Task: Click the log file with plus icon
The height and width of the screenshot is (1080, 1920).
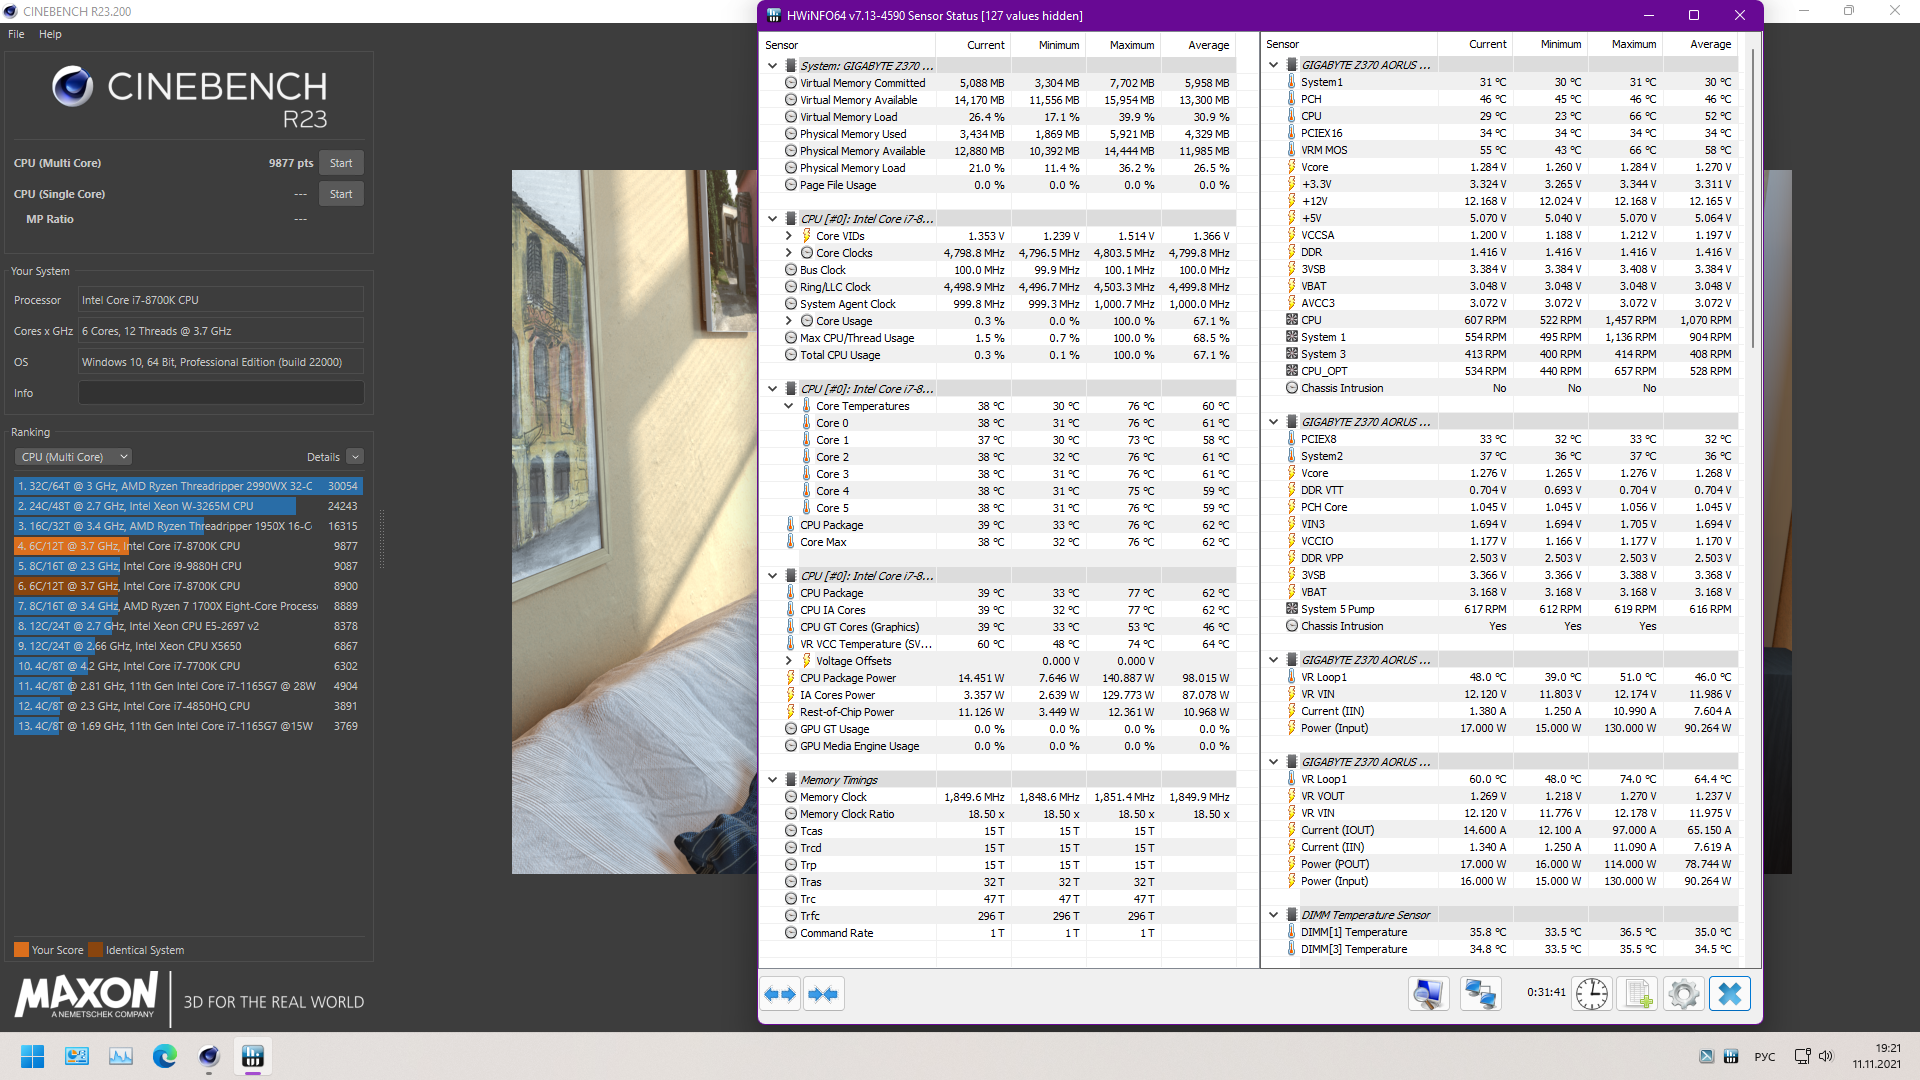Action: (1638, 994)
